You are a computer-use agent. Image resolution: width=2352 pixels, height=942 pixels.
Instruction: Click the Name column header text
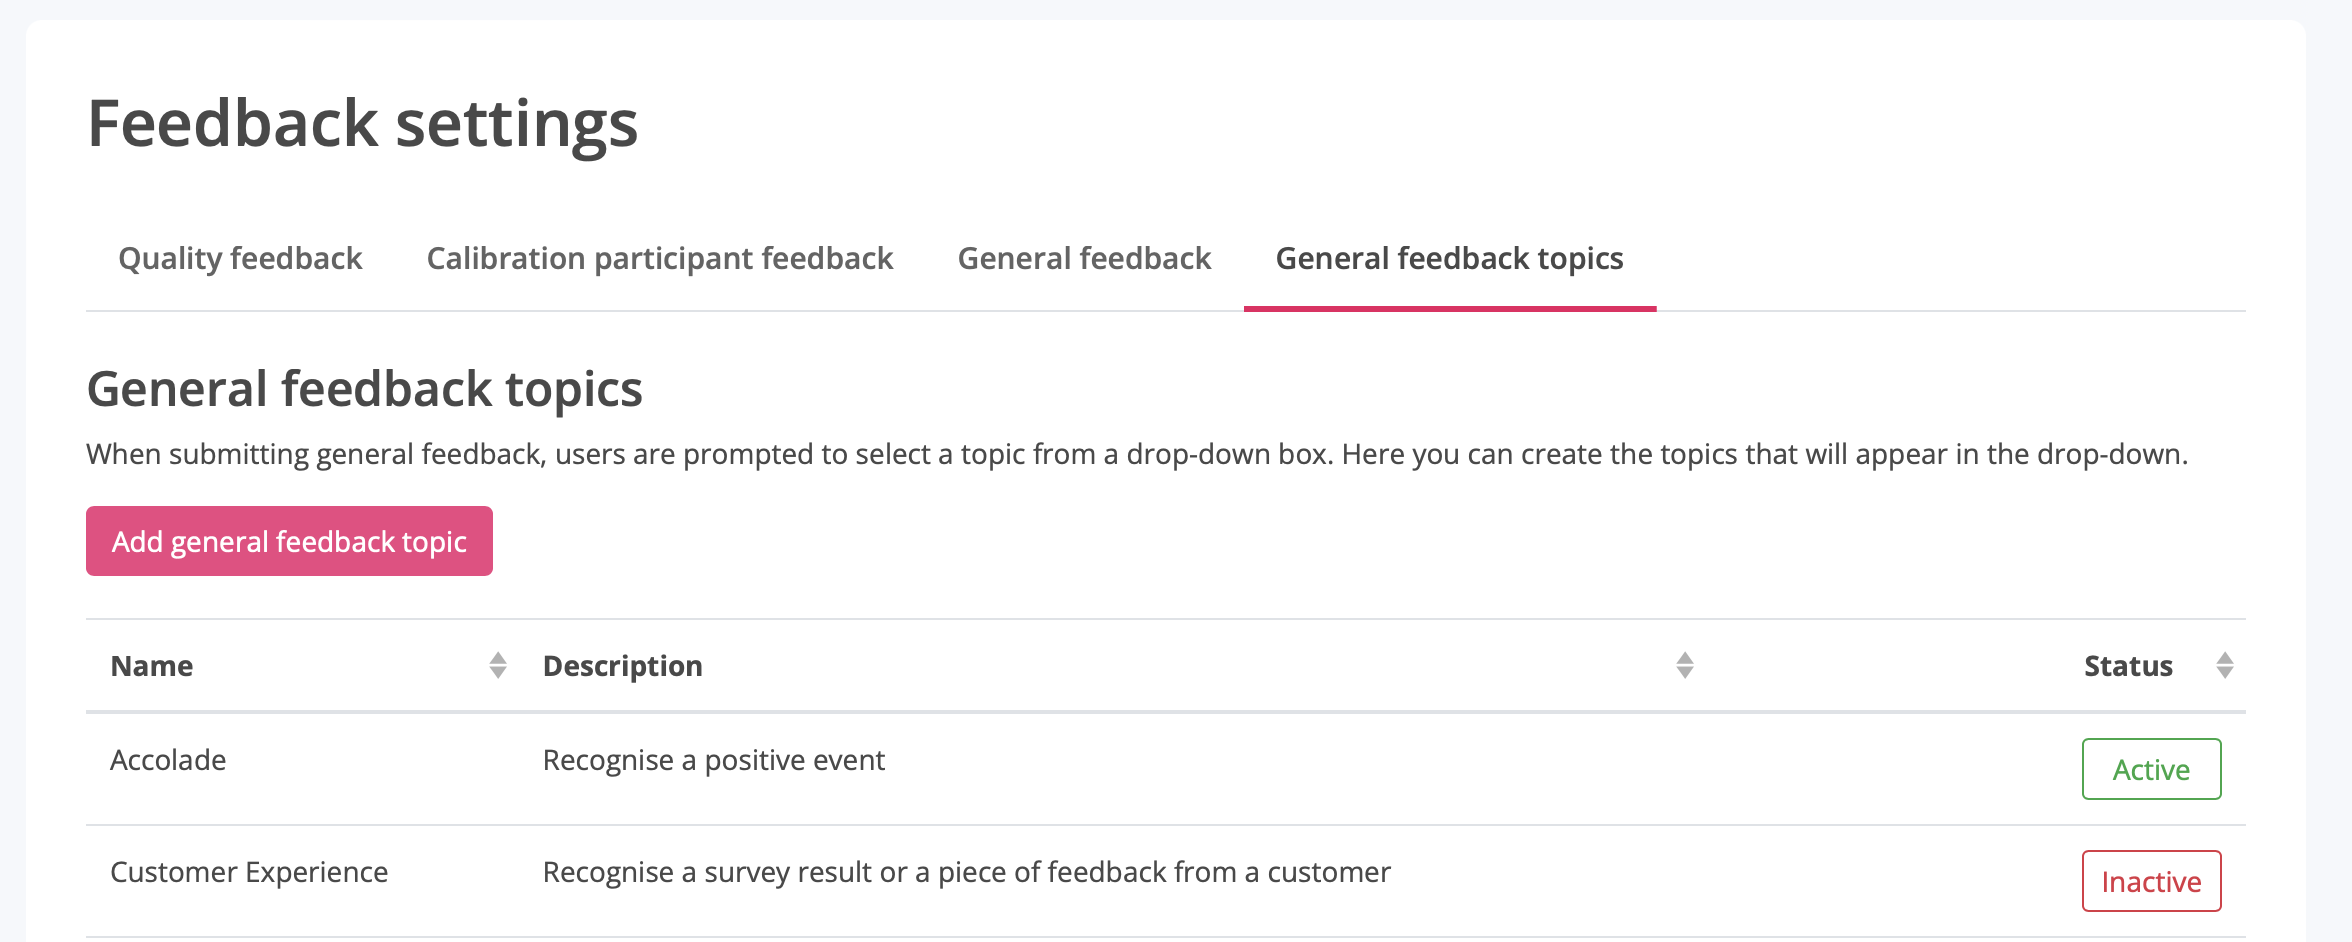(152, 666)
